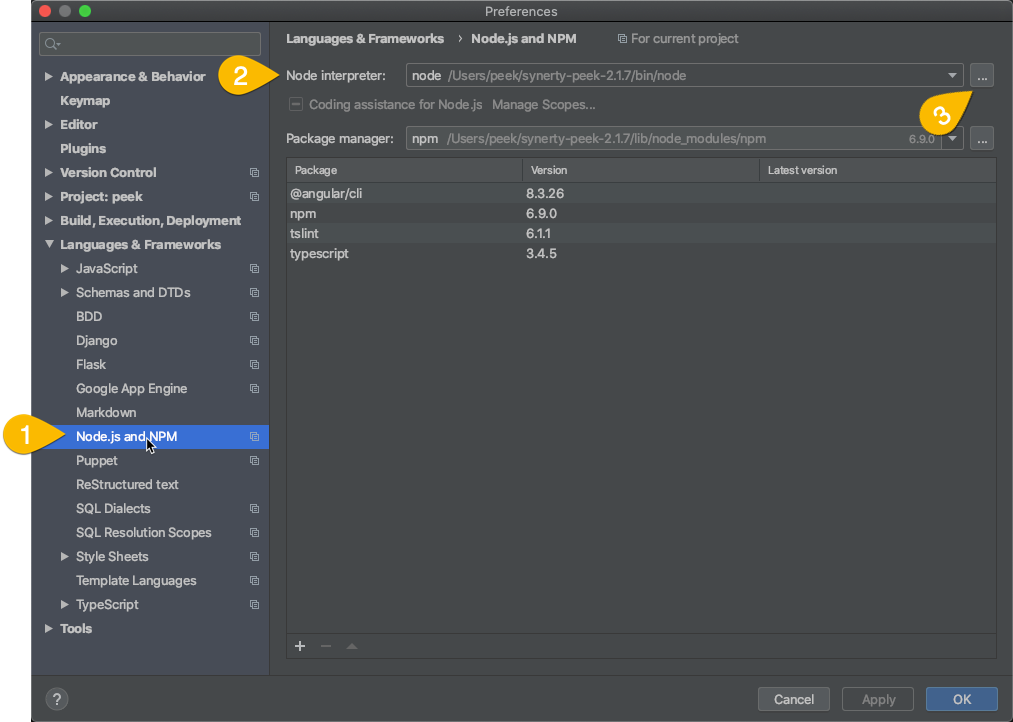Click the Manage Scopes link
This screenshot has width=1013, height=722.
(543, 105)
